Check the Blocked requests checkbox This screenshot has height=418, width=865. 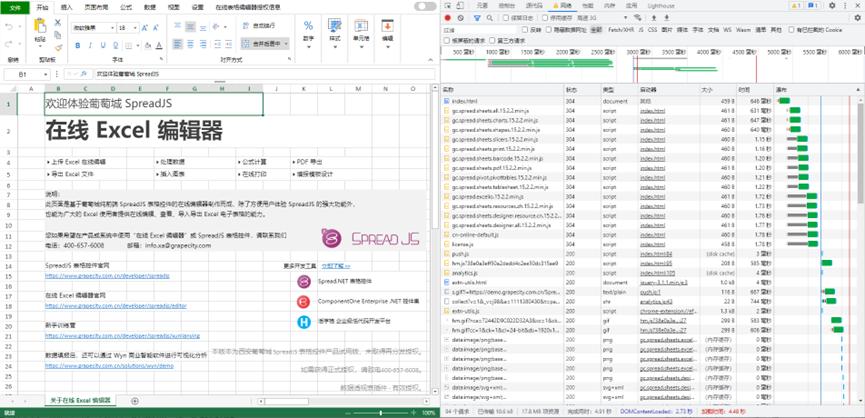(447, 40)
